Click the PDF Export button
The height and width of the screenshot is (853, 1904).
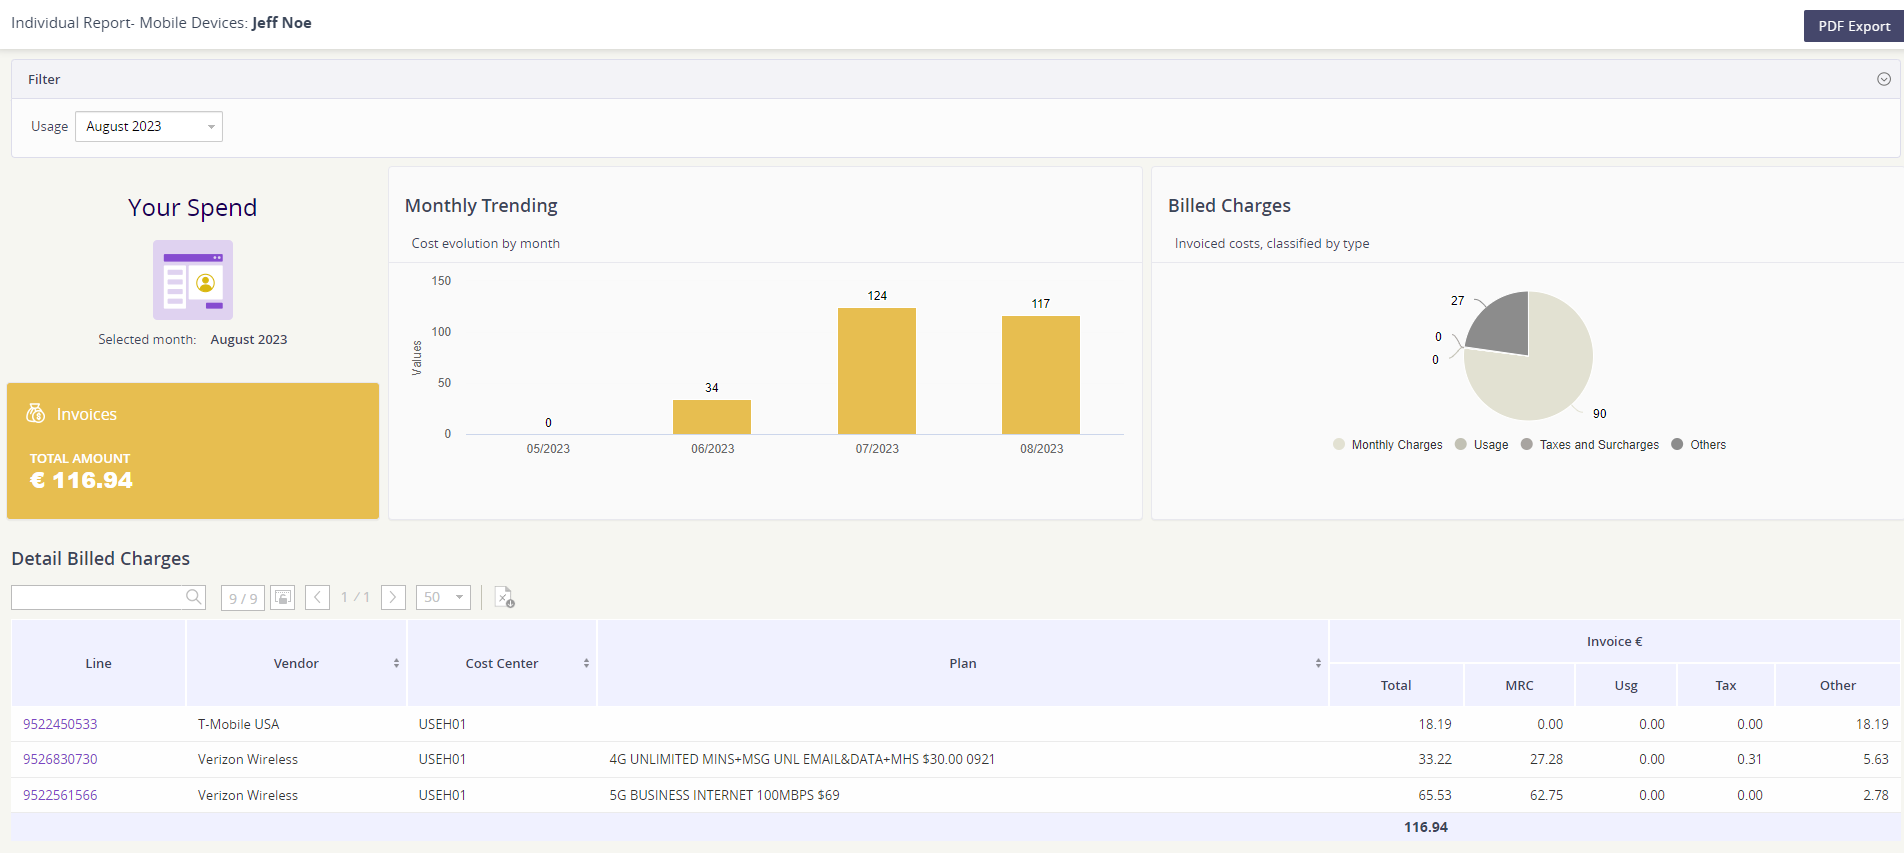click(x=1853, y=26)
